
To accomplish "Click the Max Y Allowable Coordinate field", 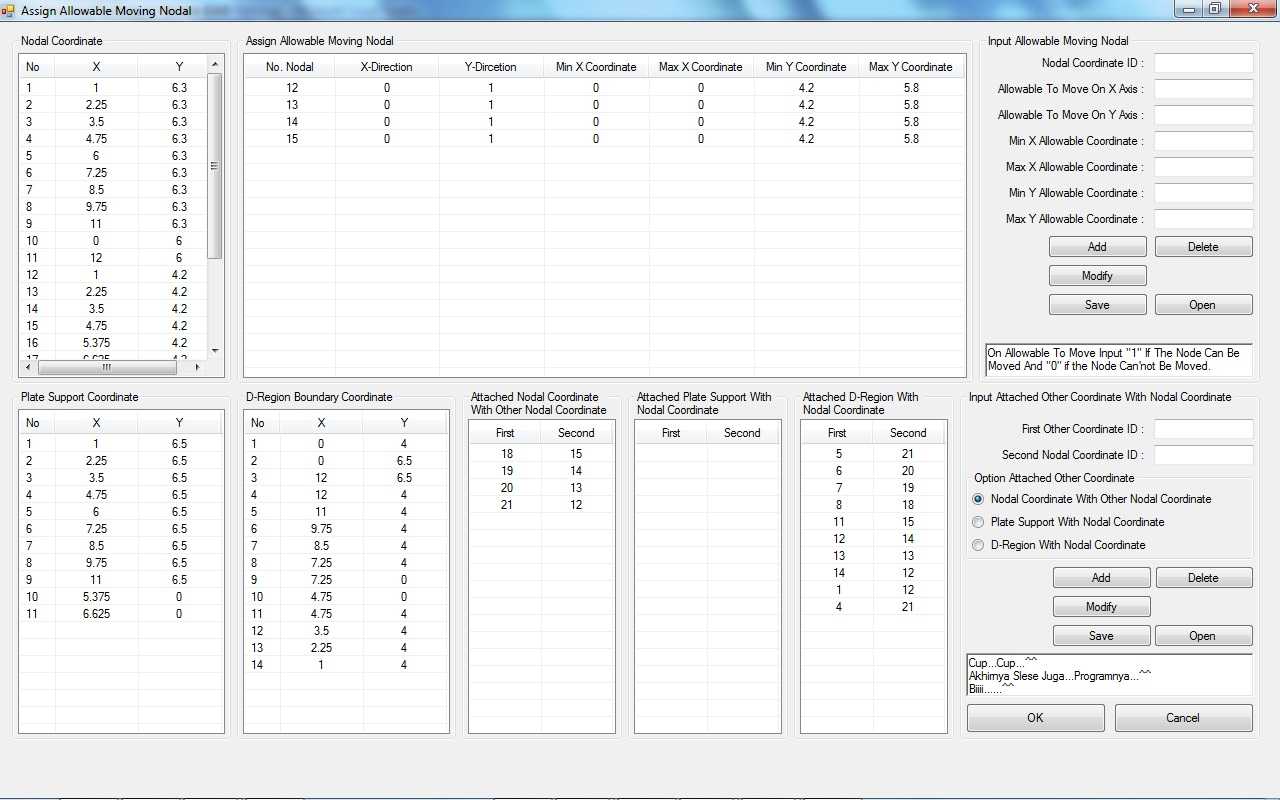I will (x=1203, y=219).
